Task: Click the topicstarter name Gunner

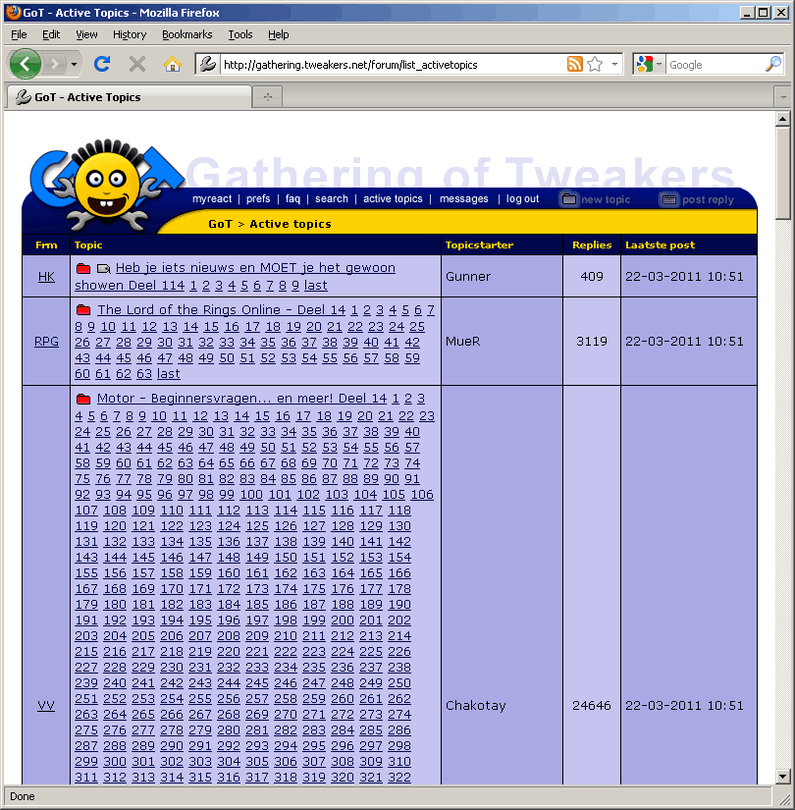Action: point(468,277)
